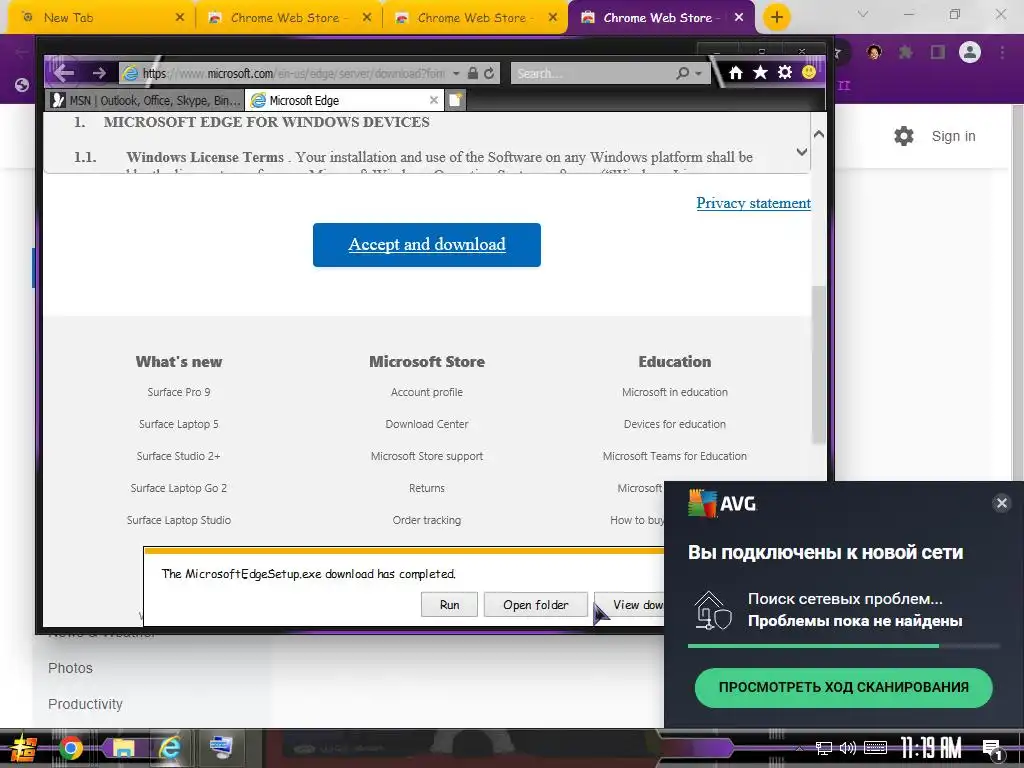Open IE Favorites star icon
This screenshot has height=768, width=1024.
coord(760,72)
